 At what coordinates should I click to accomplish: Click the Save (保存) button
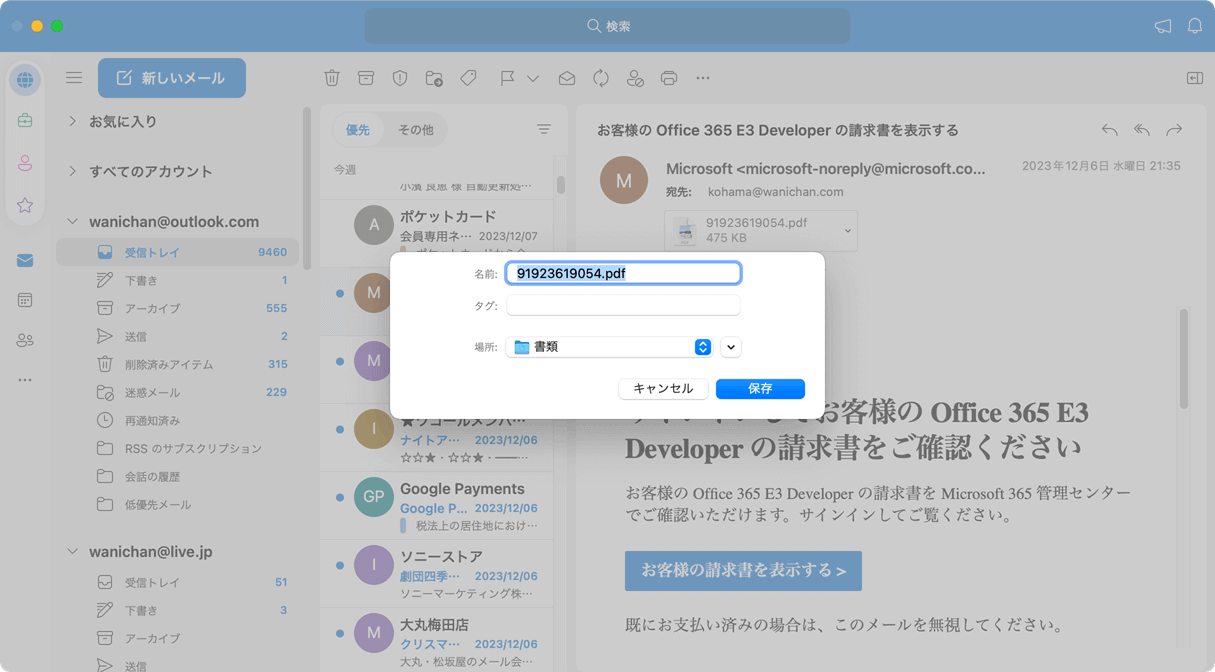pyautogui.click(x=760, y=389)
